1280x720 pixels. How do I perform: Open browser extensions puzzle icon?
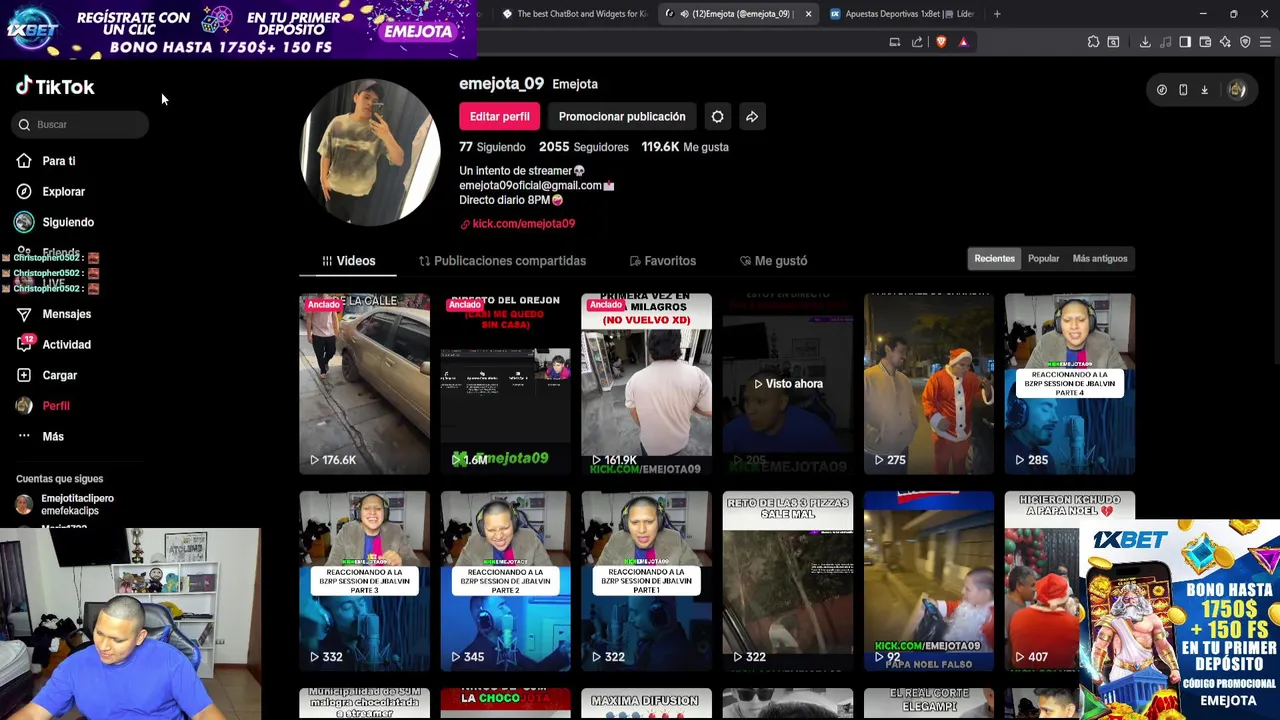(x=1093, y=42)
